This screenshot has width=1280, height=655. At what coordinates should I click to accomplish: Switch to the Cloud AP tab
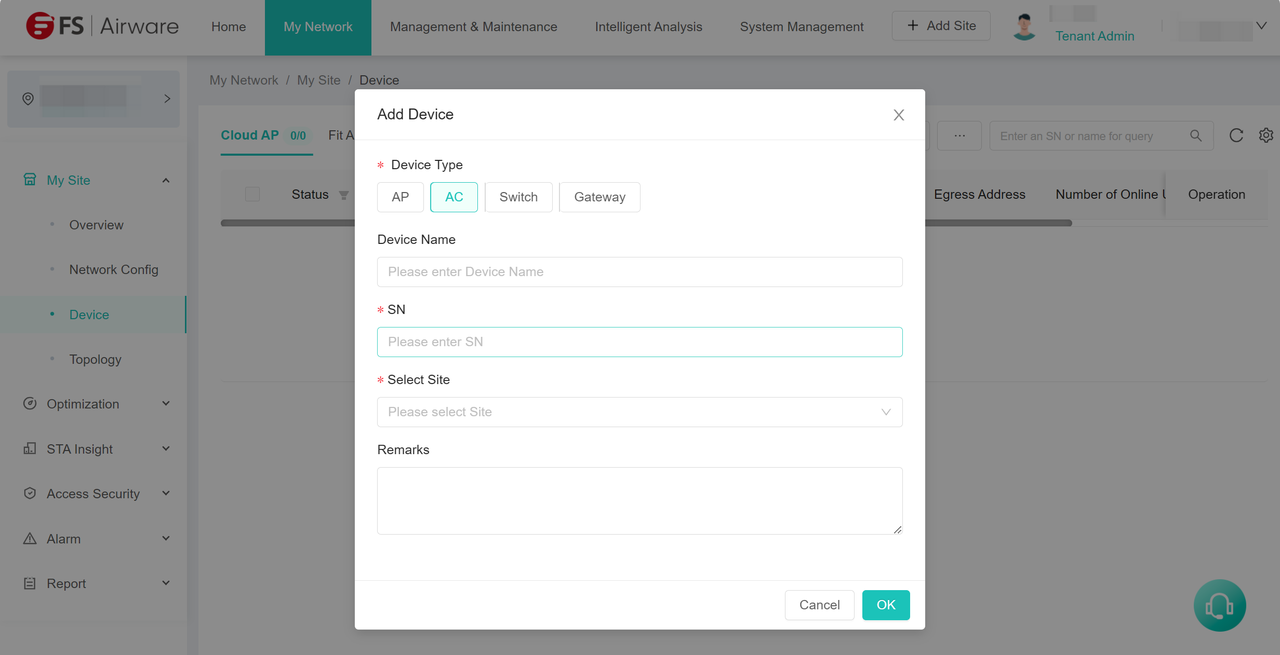(x=250, y=135)
